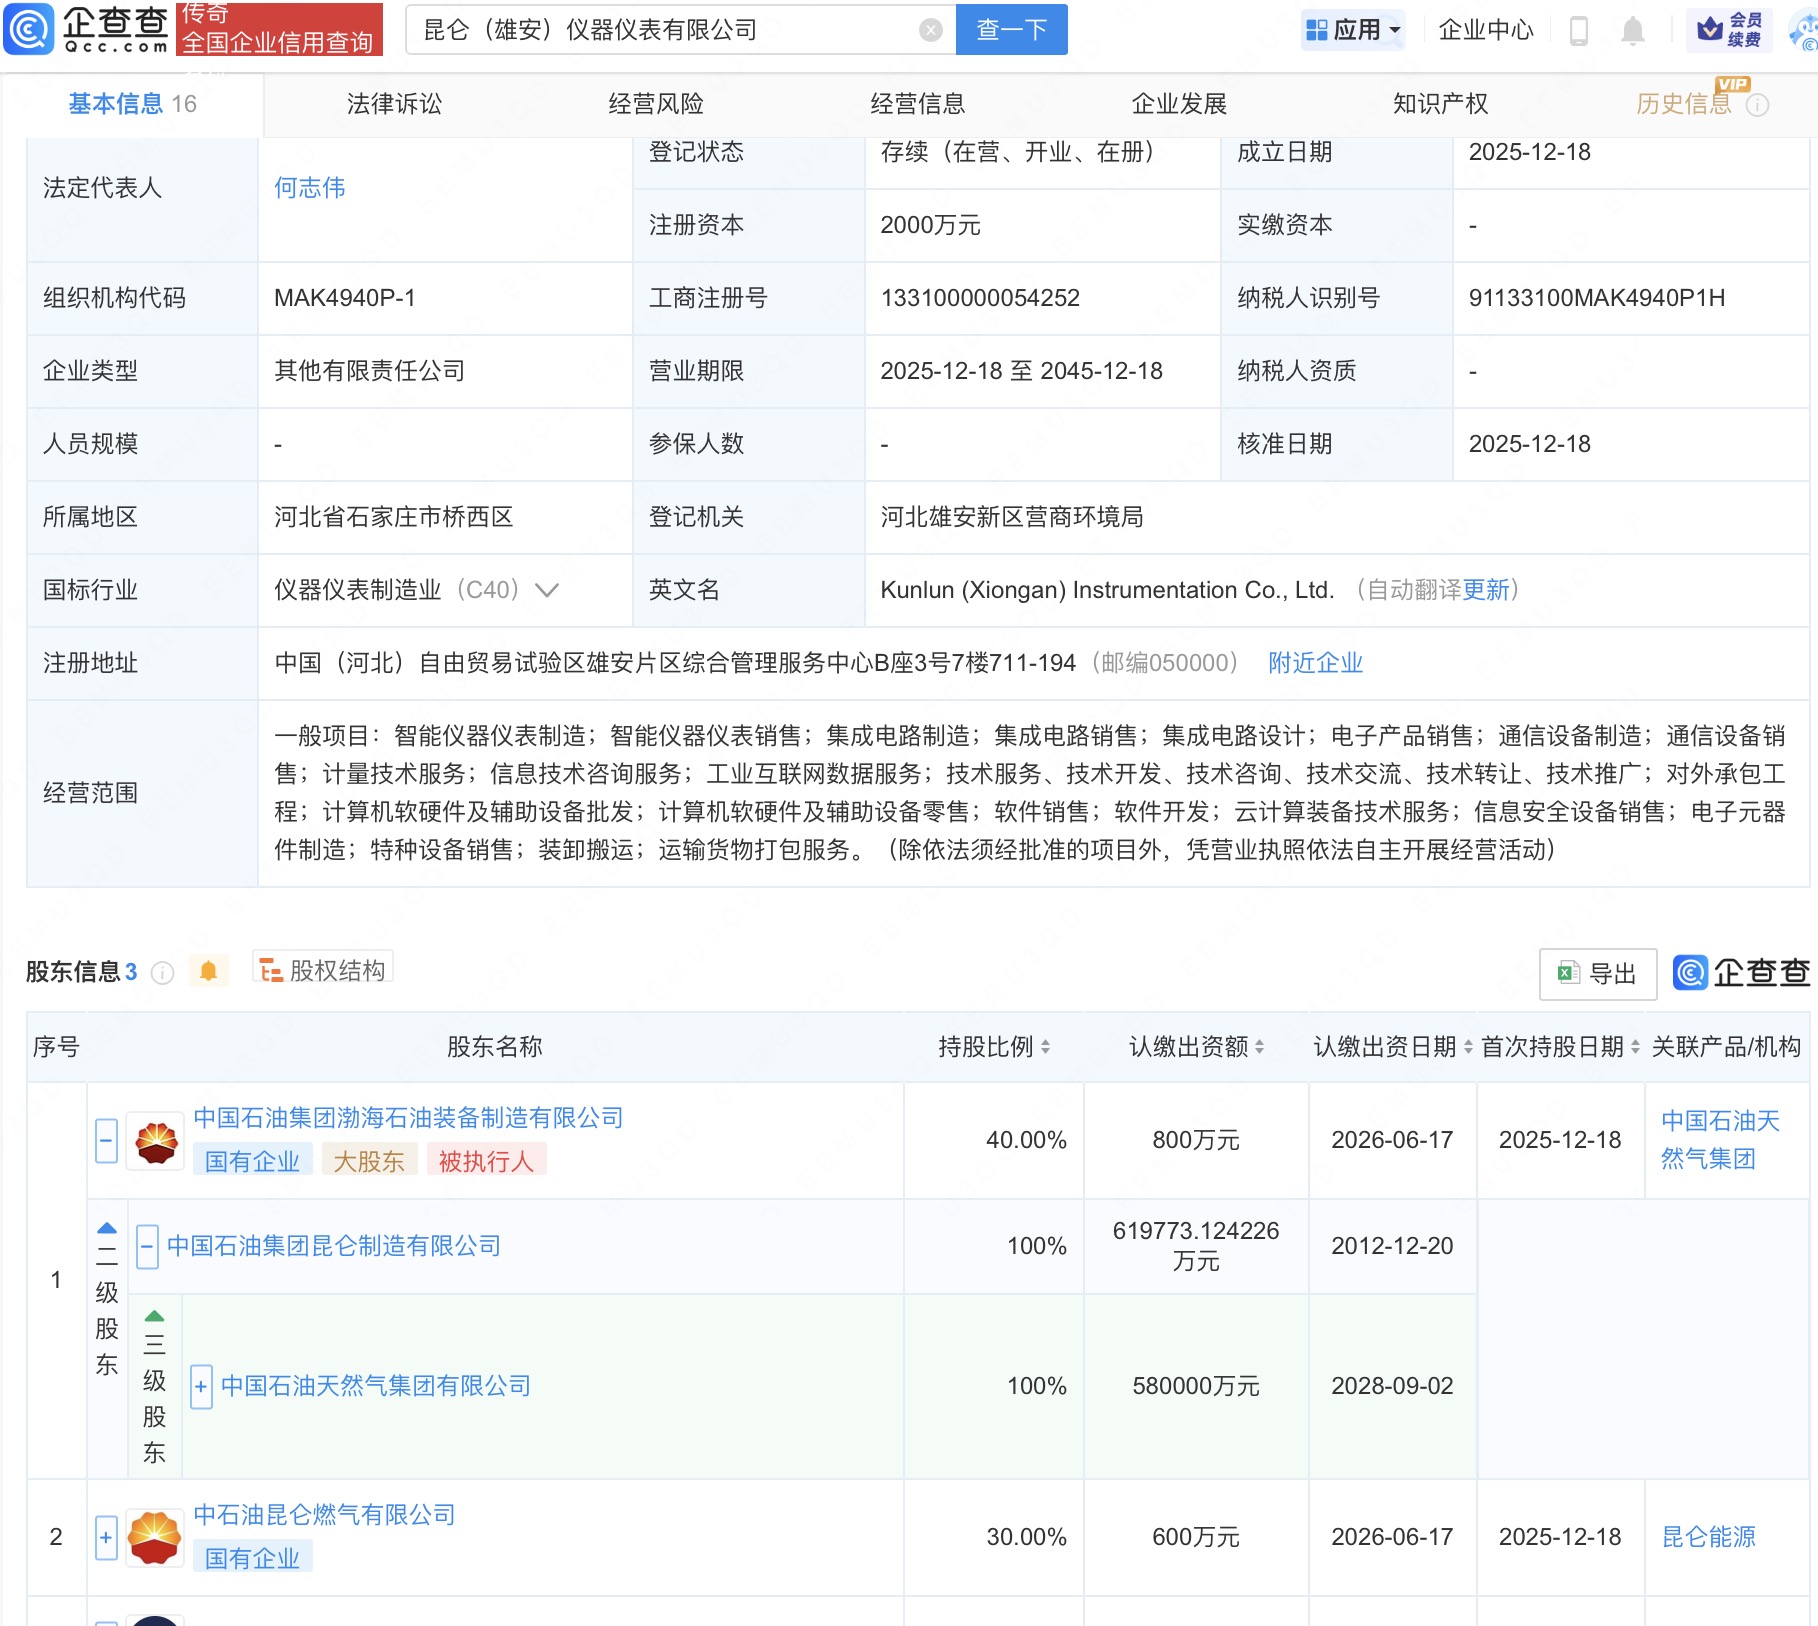This screenshot has width=1818, height=1626.
Task: Click the shareholder info alert bell icon
Action: tap(208, 971)
